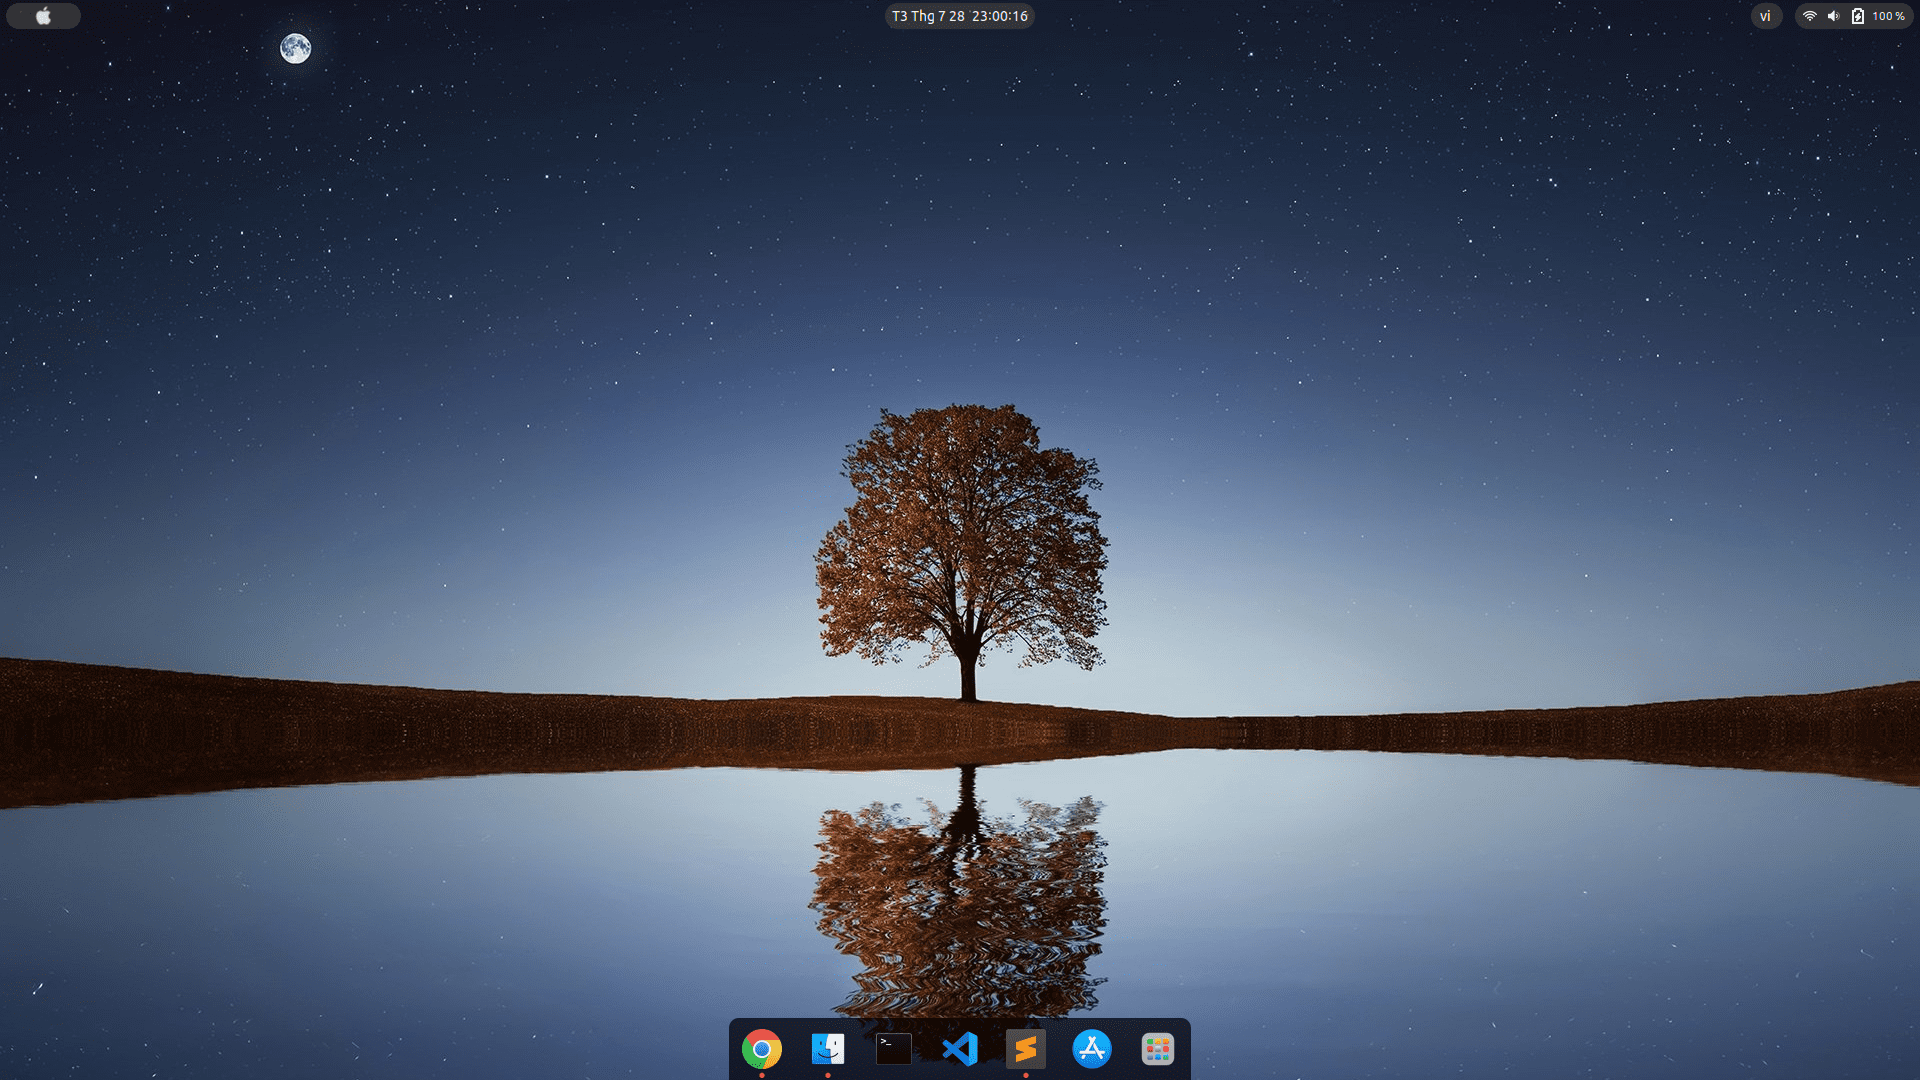Open the Finder-style file manager in dock
1920x1080 pixels.
827,1049
